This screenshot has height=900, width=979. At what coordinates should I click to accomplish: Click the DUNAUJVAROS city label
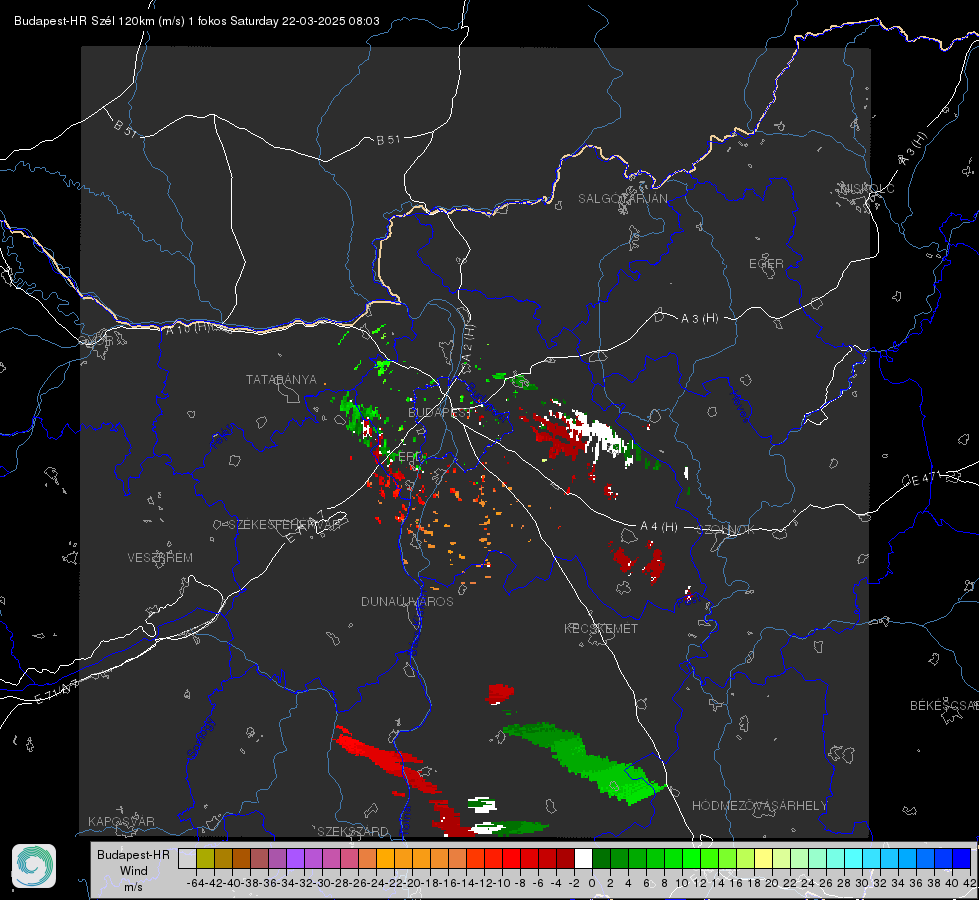(x=407, y=601)
